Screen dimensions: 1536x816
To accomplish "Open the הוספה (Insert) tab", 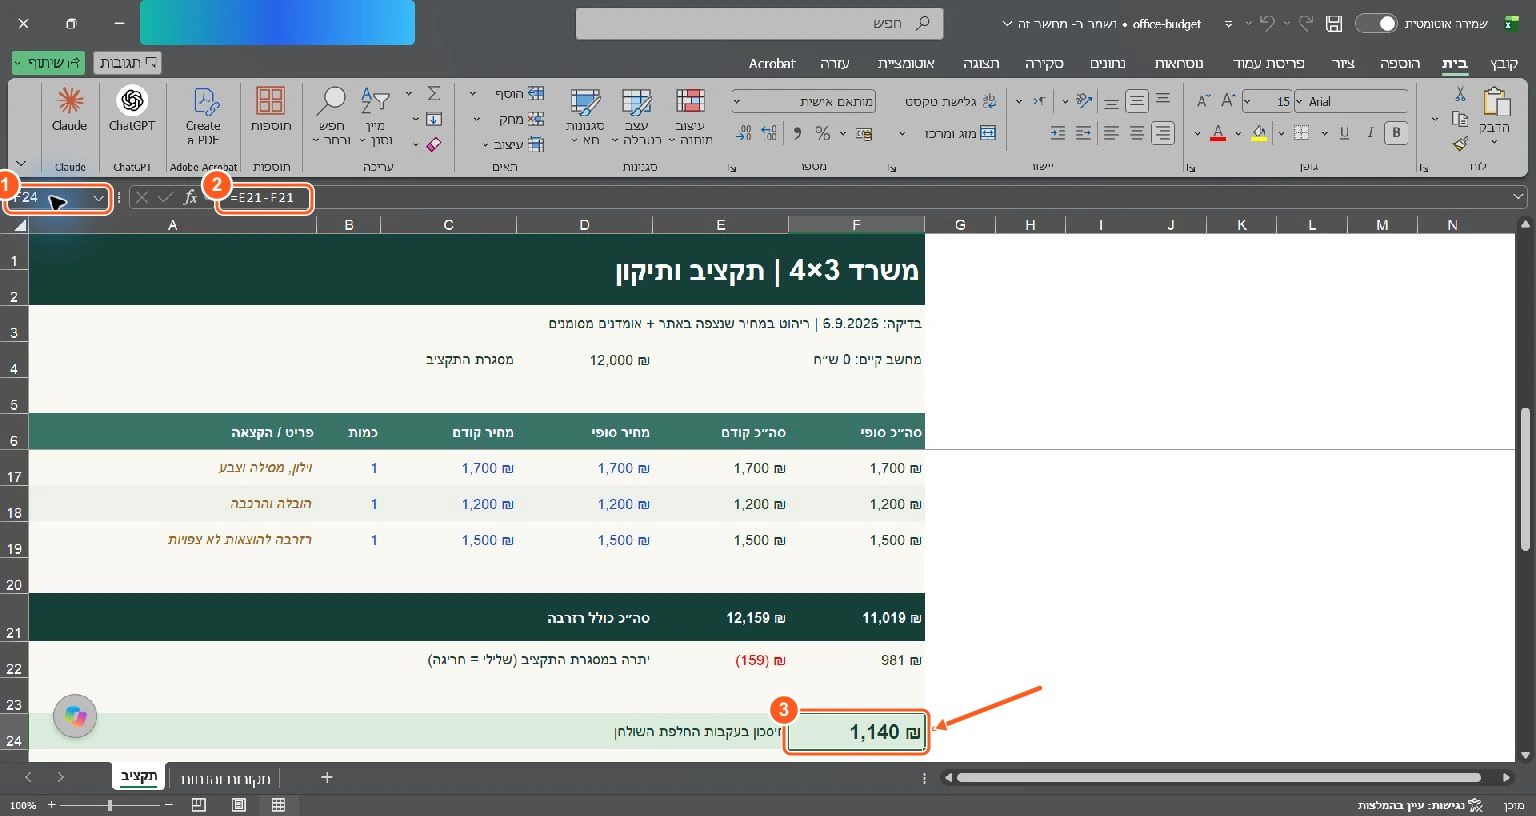I will [x=1399, y=63].
